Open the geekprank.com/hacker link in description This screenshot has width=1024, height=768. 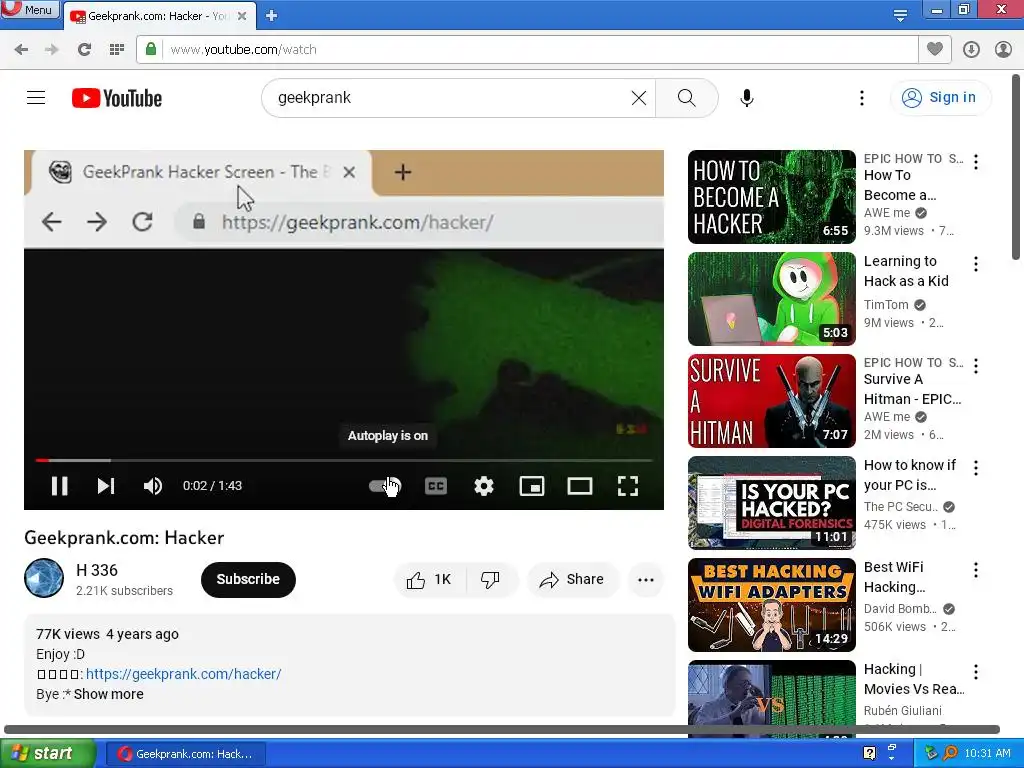coord(184,674)
